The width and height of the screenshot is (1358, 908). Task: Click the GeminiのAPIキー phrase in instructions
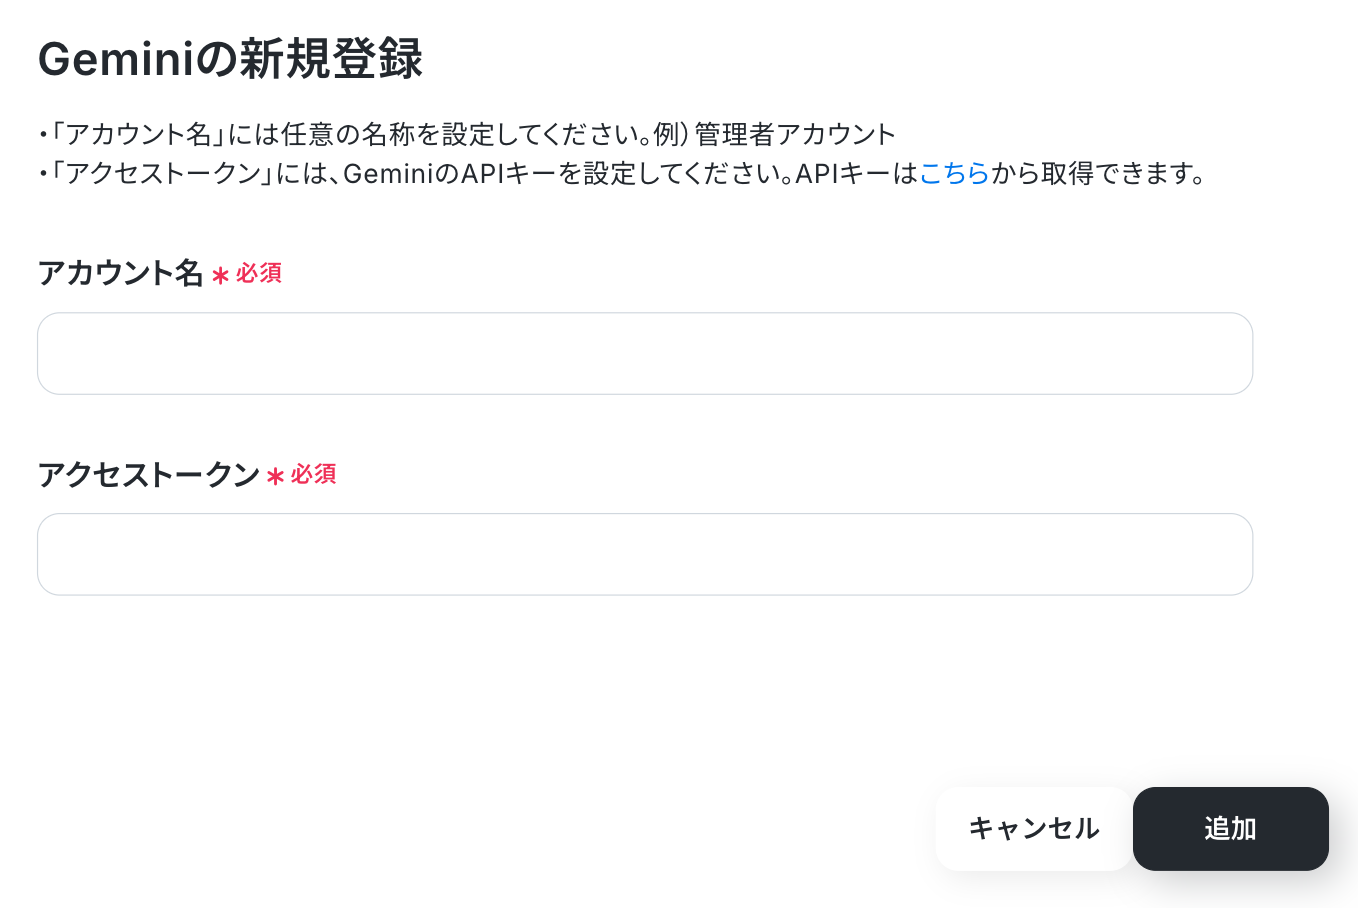click(450, 174)
